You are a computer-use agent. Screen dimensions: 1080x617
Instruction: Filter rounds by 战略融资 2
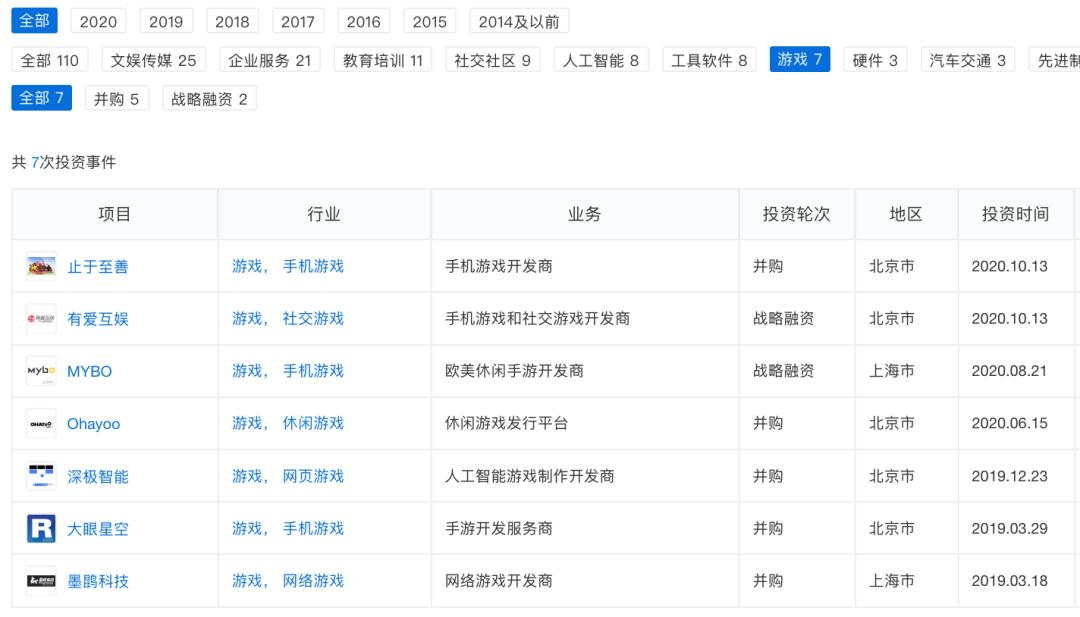point(209,99)
